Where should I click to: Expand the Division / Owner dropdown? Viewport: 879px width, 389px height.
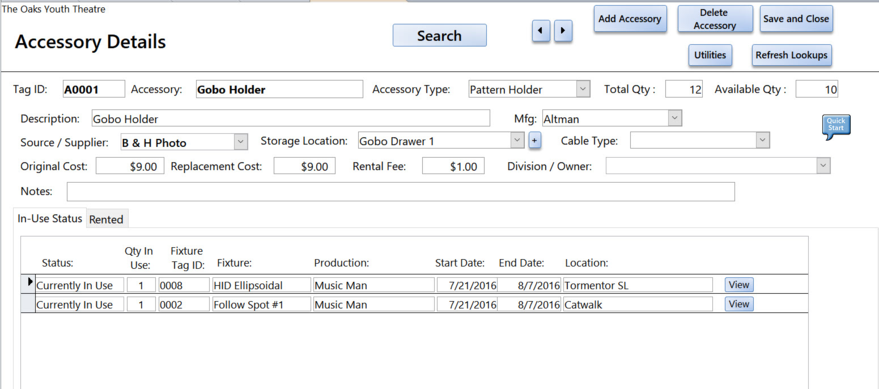pyautogui.click(x=823, y=166)
